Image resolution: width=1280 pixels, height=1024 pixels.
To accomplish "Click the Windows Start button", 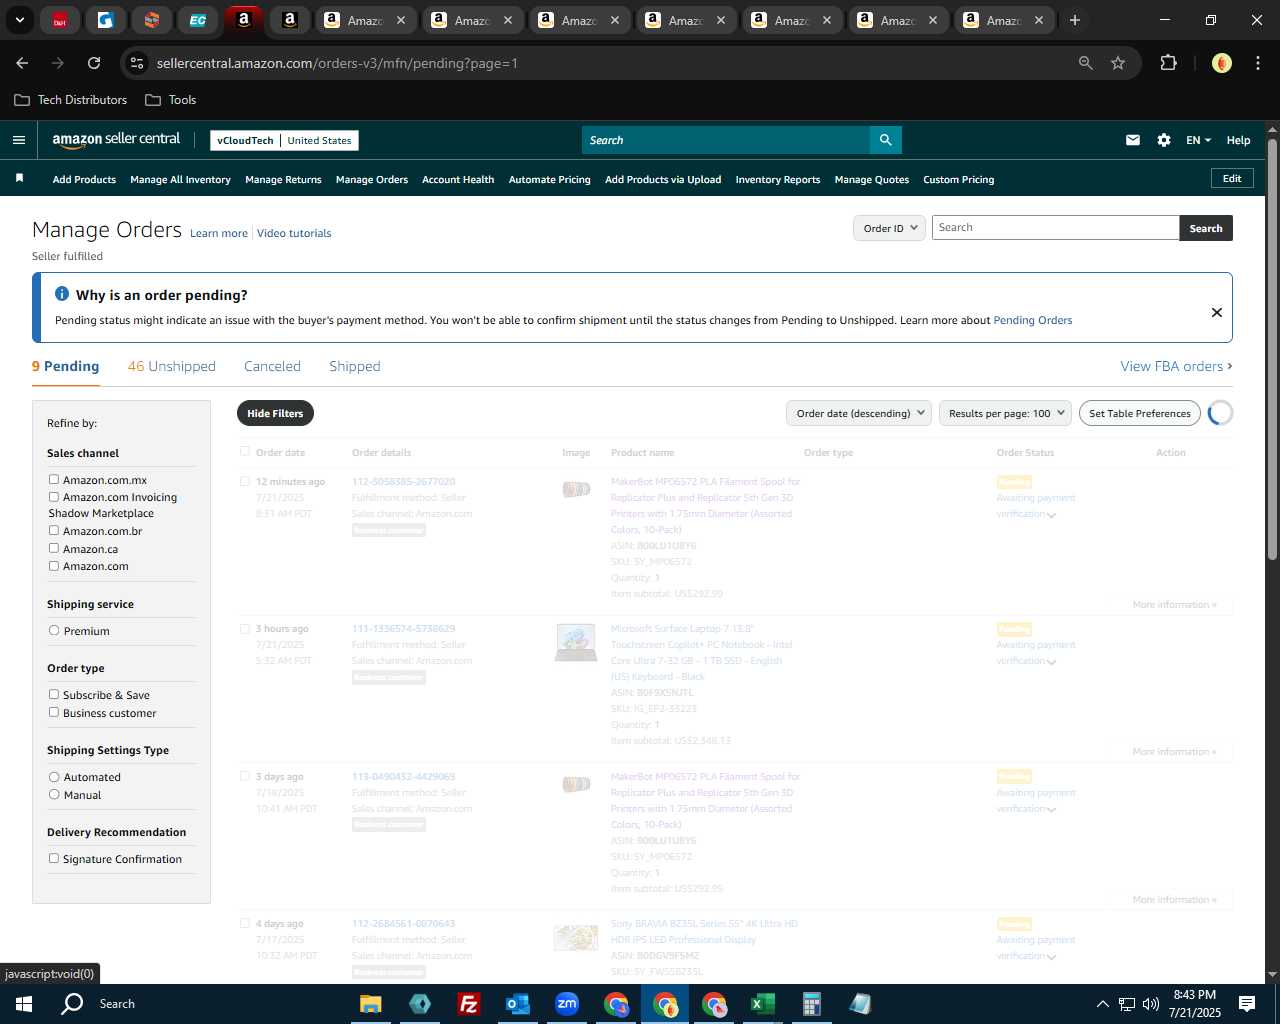I will coord(24,1004).
